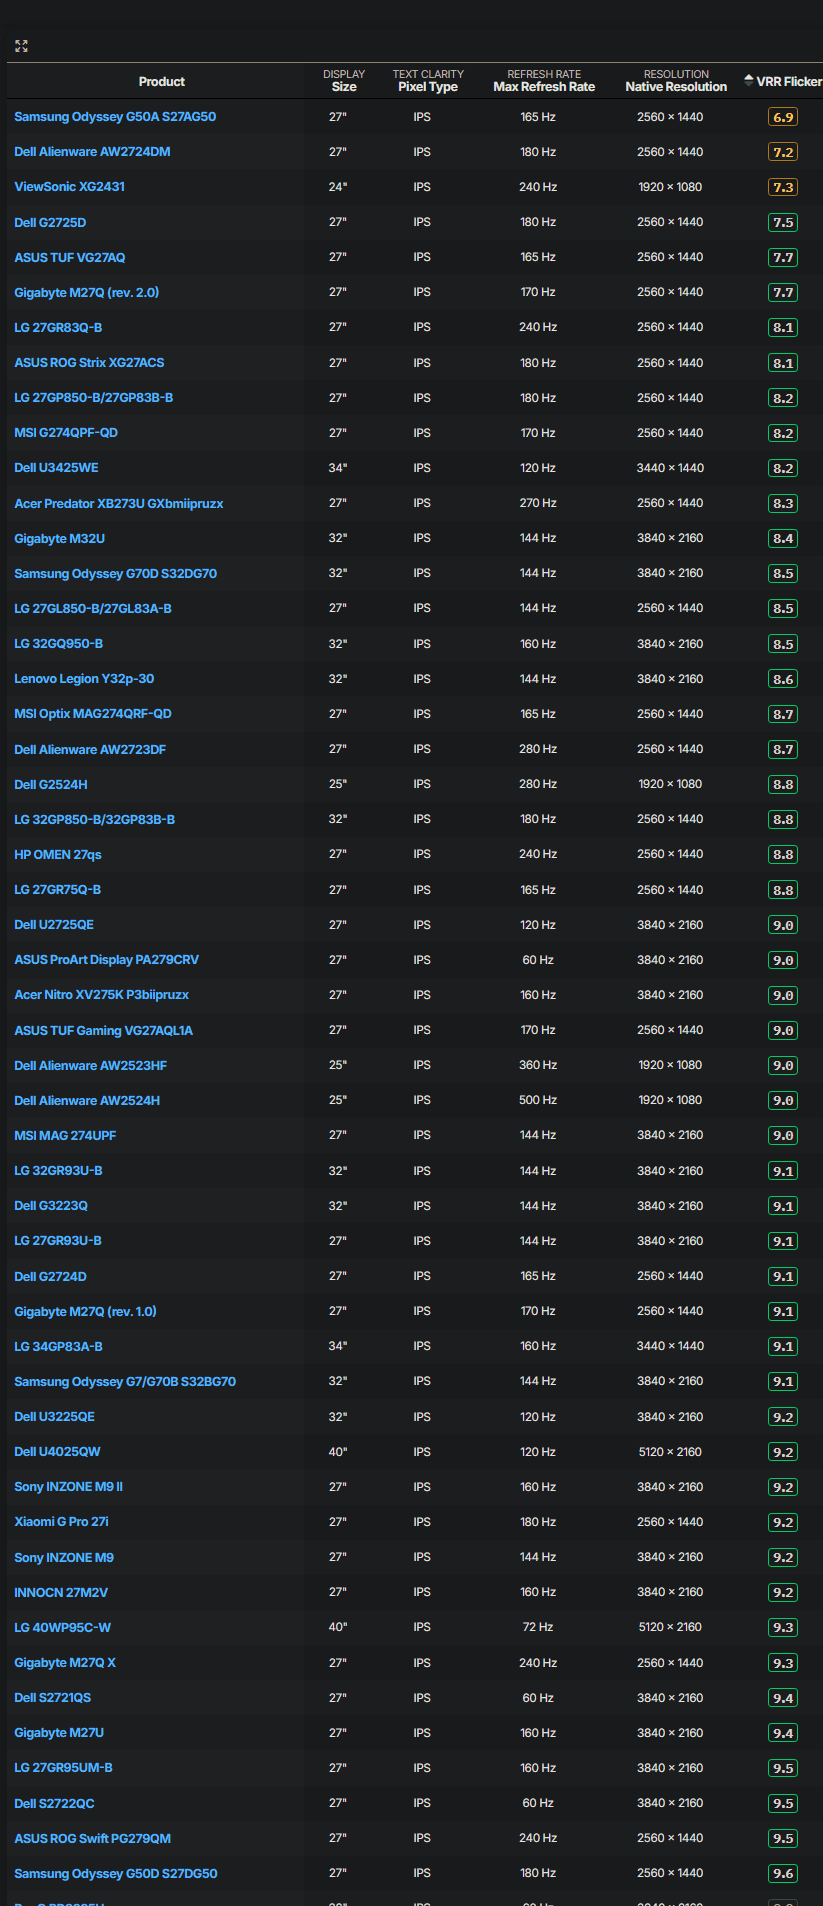
Task: Open Gigabyte M27Q (rev. 2.0) link
Action: (x=87, y=292)
